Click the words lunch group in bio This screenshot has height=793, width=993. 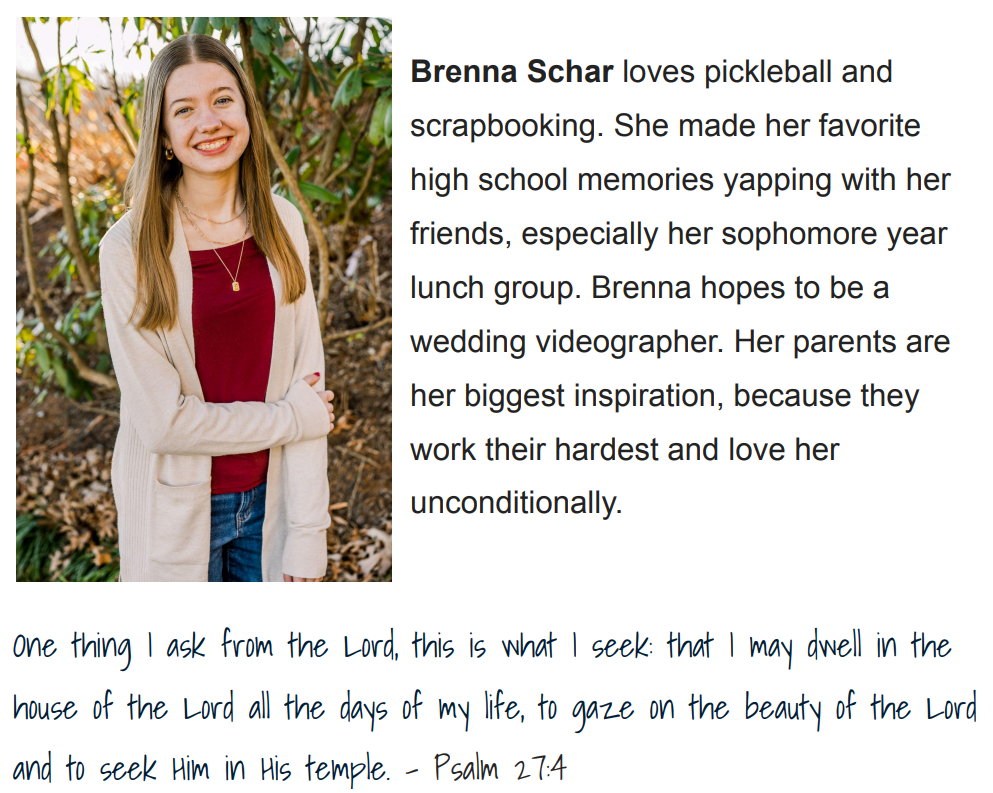coord(495,289)
